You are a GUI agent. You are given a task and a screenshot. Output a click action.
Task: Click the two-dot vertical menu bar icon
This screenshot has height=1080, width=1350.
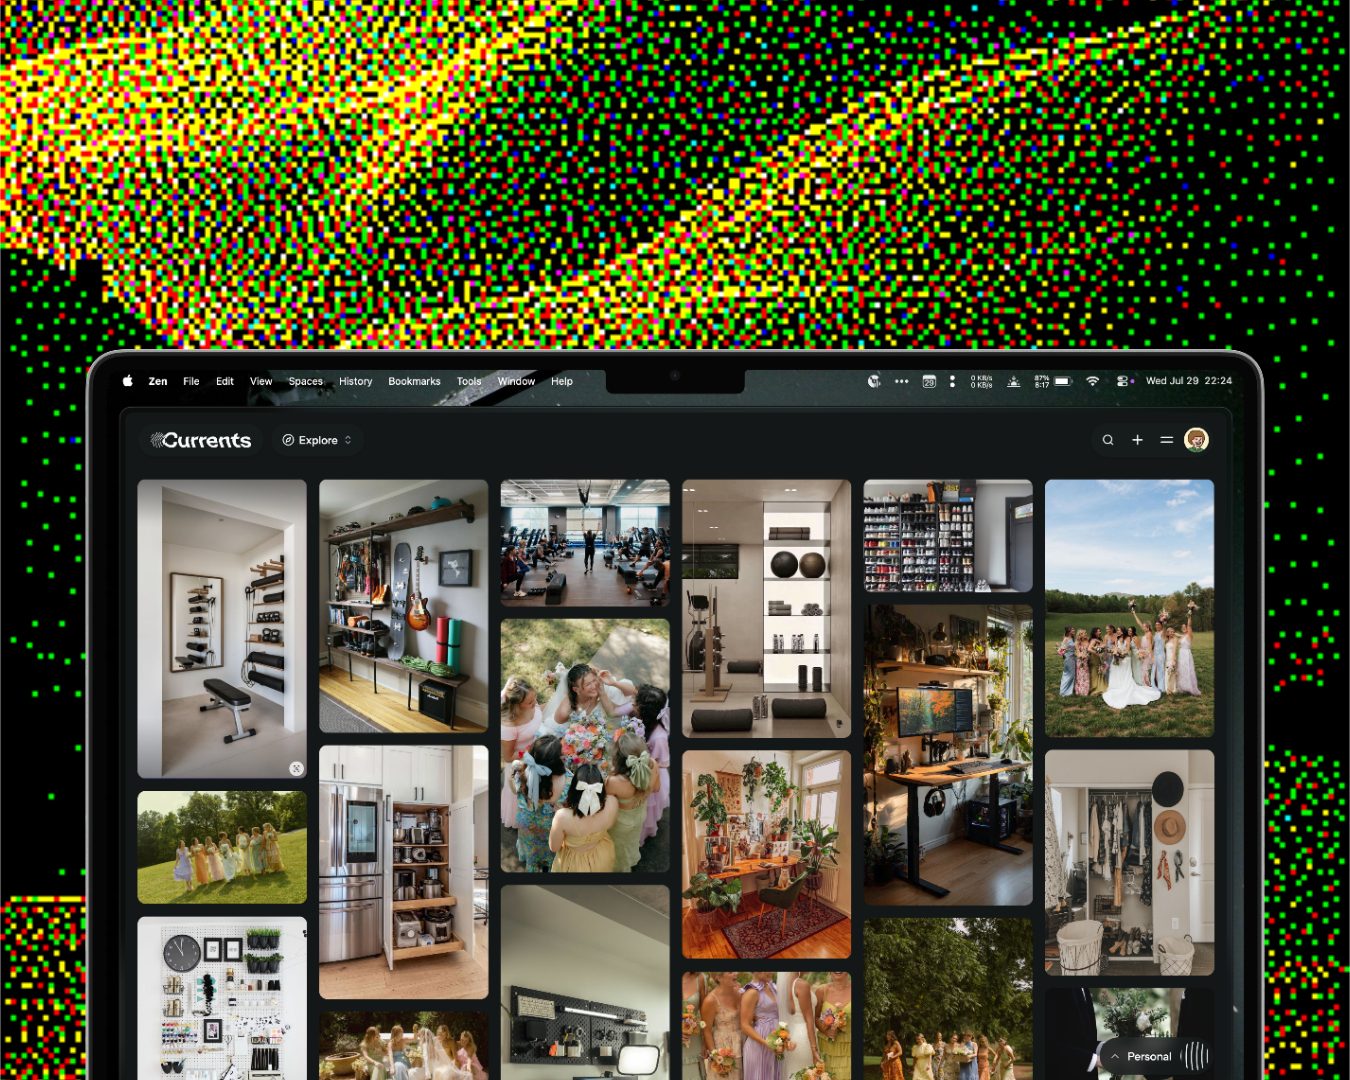tap(952, 381)
